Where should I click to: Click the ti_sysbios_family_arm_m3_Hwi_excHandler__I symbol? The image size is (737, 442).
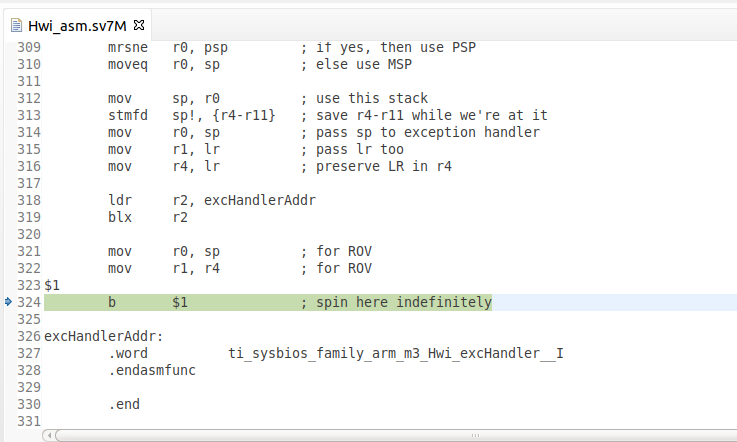(395, 353)
